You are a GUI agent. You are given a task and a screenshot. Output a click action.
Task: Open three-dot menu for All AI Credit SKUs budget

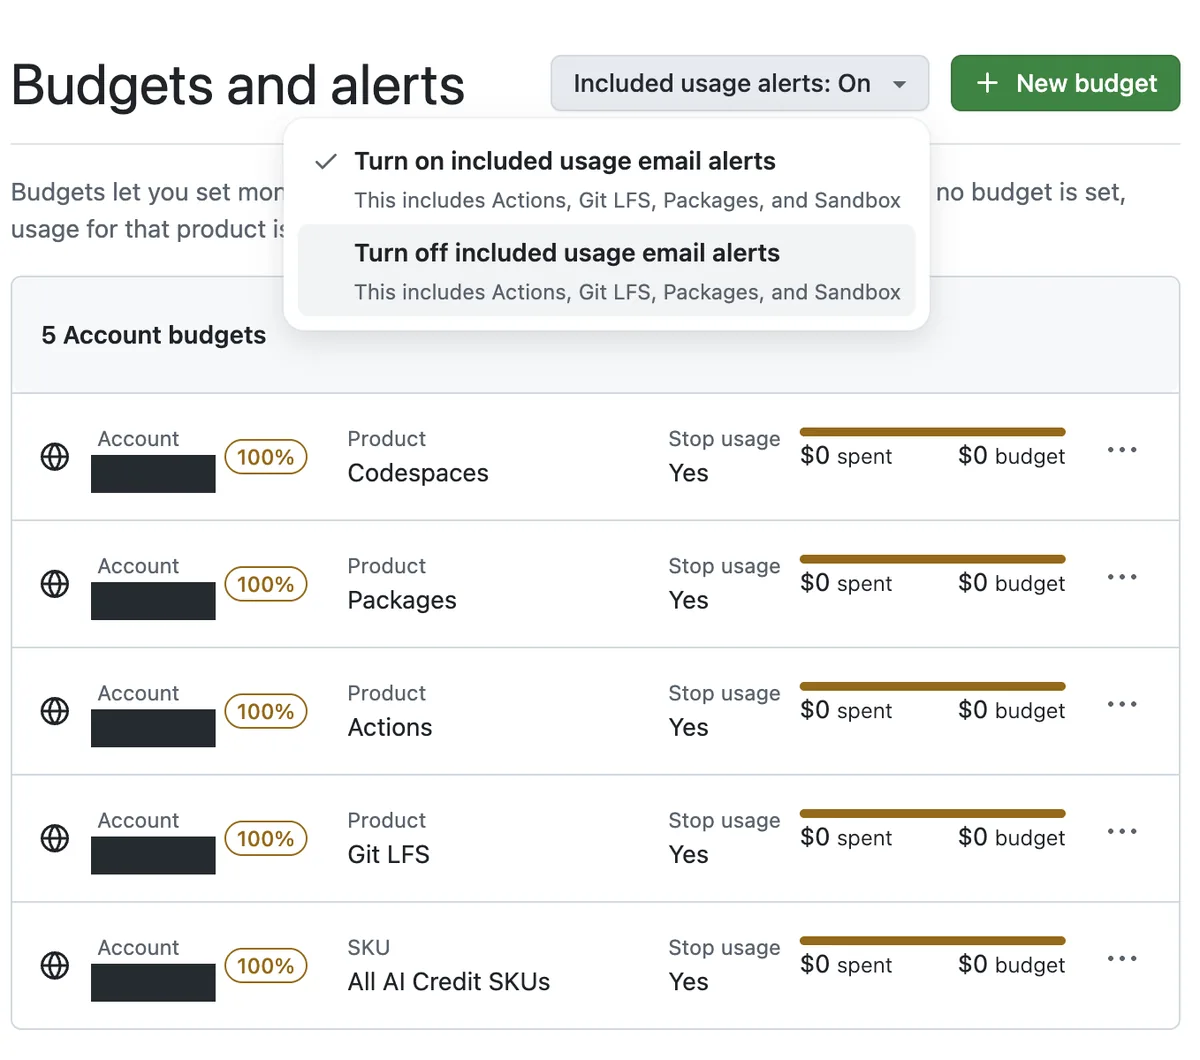tap(1122, 958)
